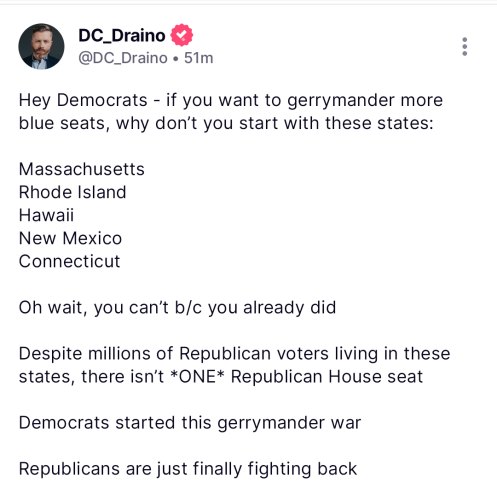Click the word "gerrymander" in the first line

[x=341, y=101]
